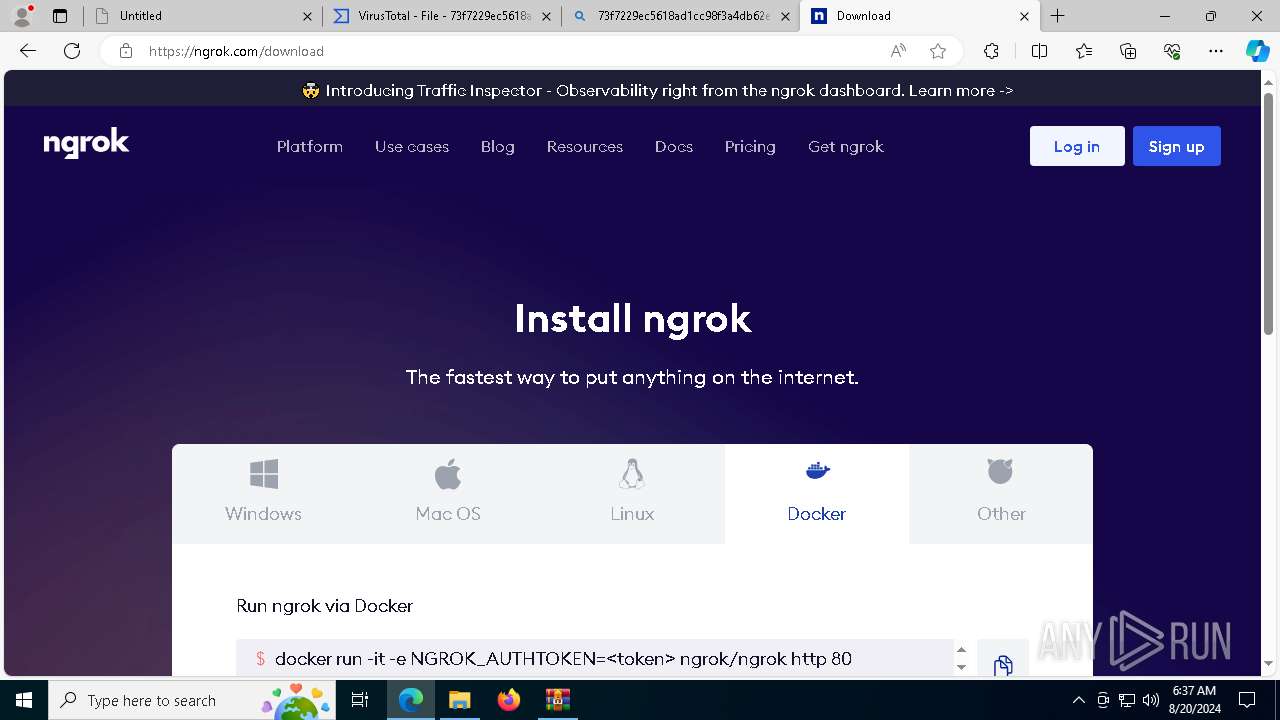The image size is (1280, 720).
Task: Copy the docker run command
Action: click(1003, 664)
